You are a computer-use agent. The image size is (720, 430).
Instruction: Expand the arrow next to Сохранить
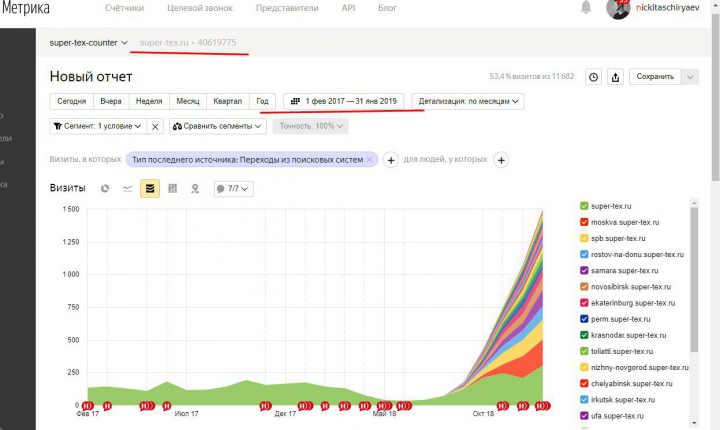pyautogui.click(x=690, y=77)
